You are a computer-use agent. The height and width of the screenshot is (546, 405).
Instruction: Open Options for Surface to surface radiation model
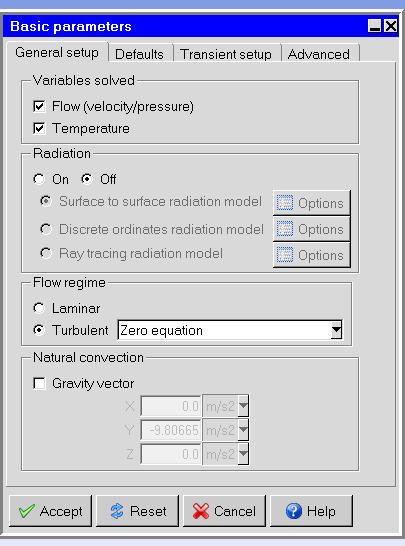point(311,203)
